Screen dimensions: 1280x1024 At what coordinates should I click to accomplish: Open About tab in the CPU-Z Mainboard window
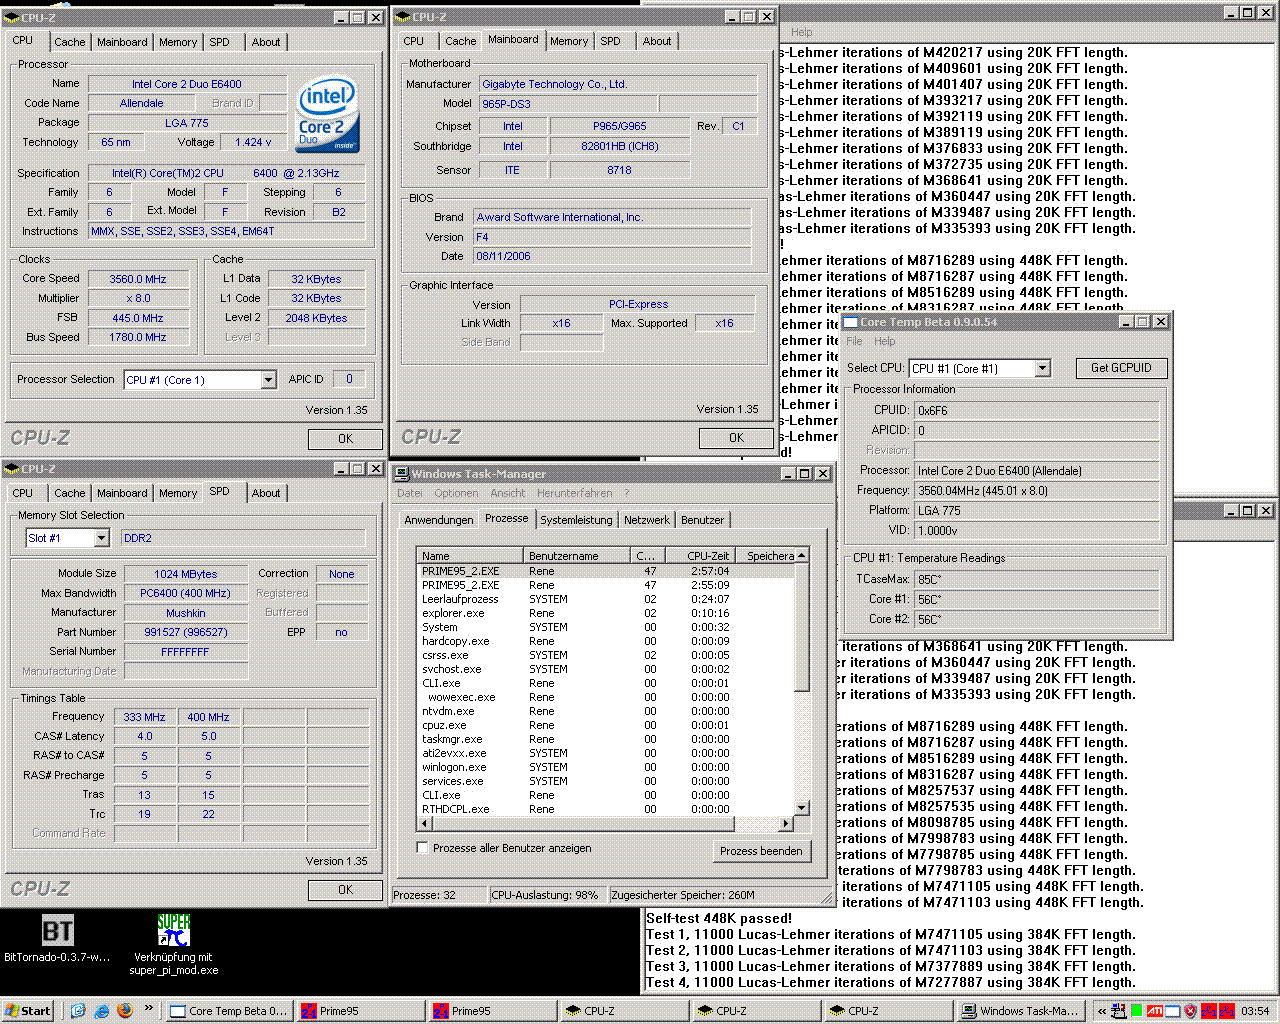pyautogui.click(x=657, y=41)
